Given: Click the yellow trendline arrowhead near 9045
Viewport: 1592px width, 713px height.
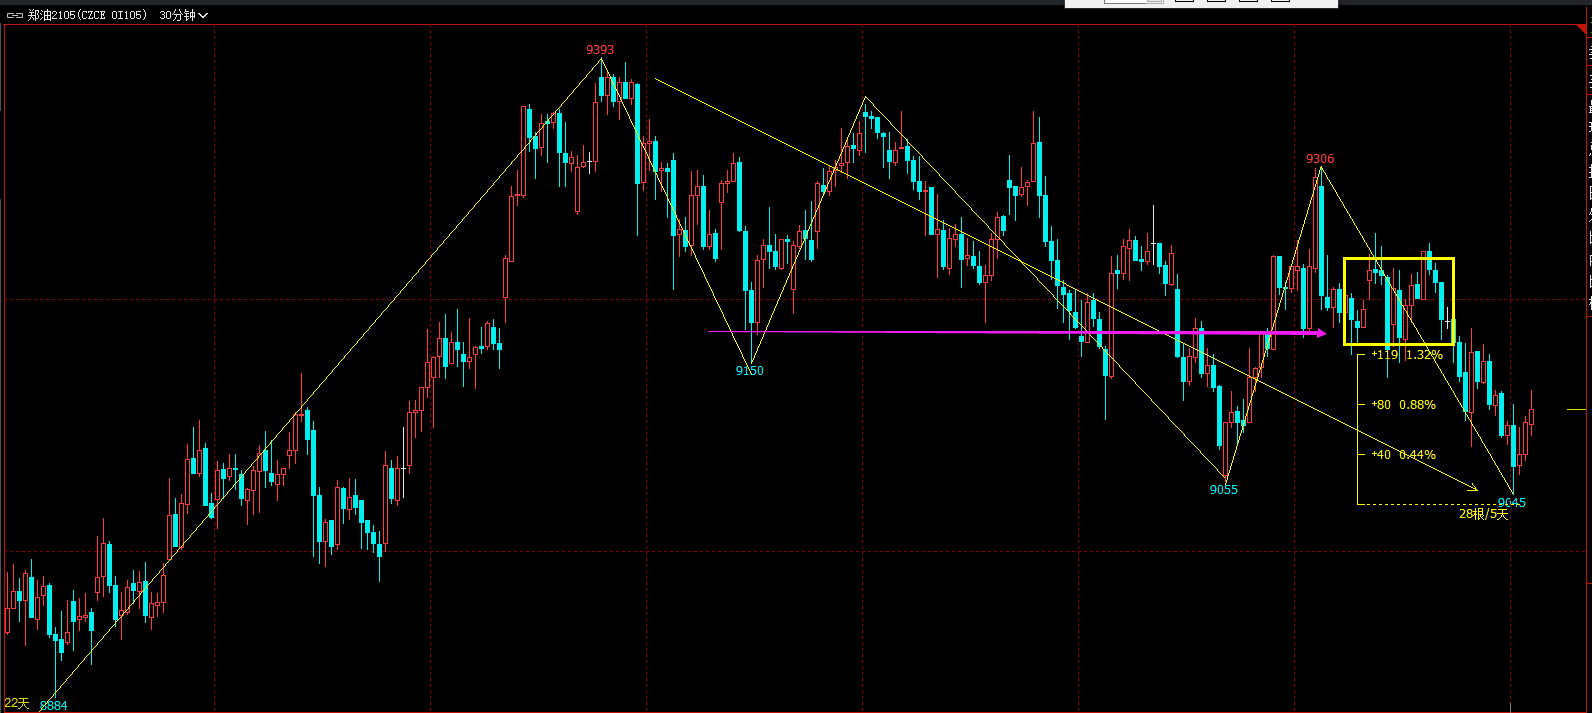Looking at the screenshot, I should 1472,488.
